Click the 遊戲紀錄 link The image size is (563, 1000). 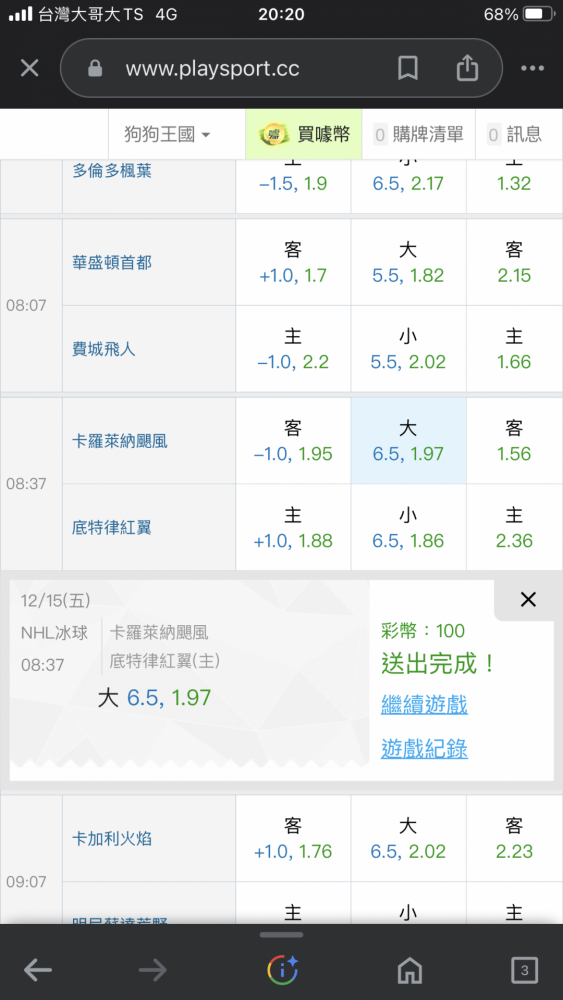pyautogui.click(x=425, y=748)
